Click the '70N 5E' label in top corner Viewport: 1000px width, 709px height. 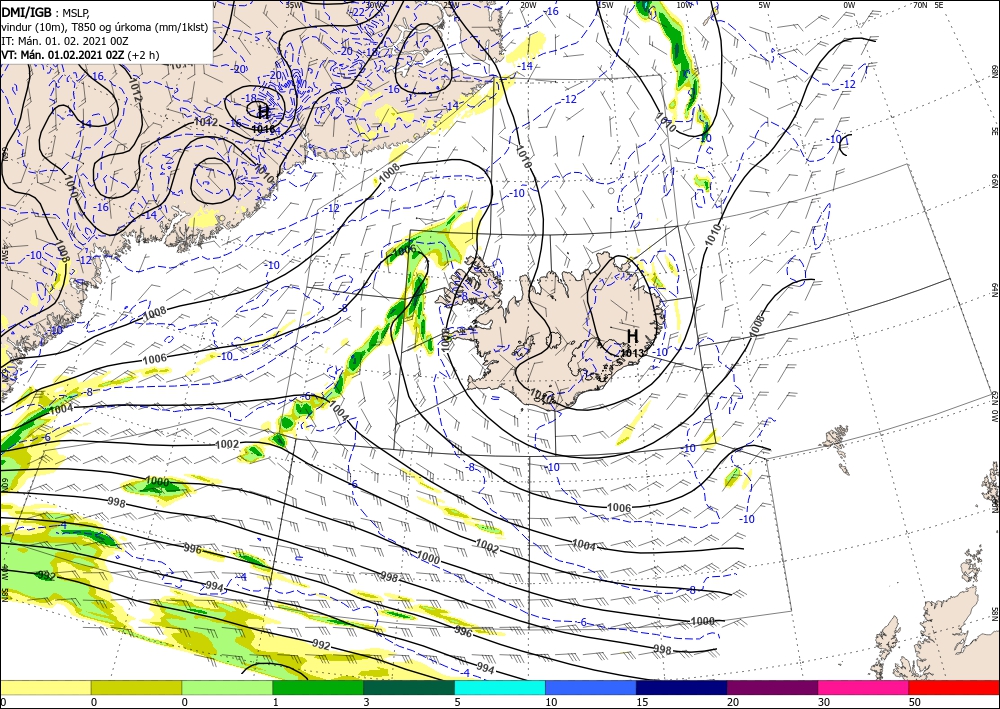(x=928, y=5)
